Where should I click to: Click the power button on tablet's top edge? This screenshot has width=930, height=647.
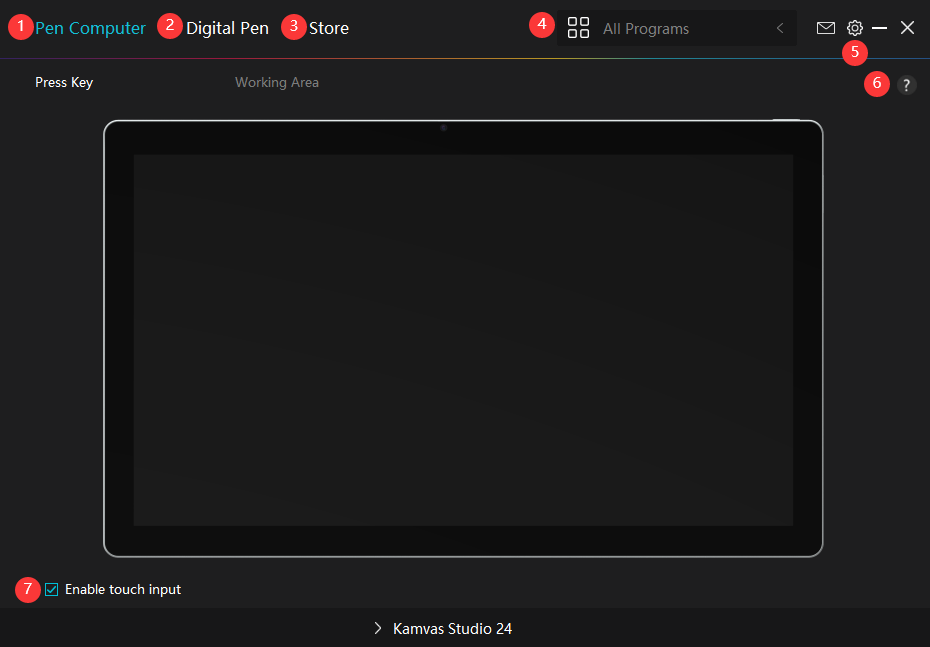[787, 120]
